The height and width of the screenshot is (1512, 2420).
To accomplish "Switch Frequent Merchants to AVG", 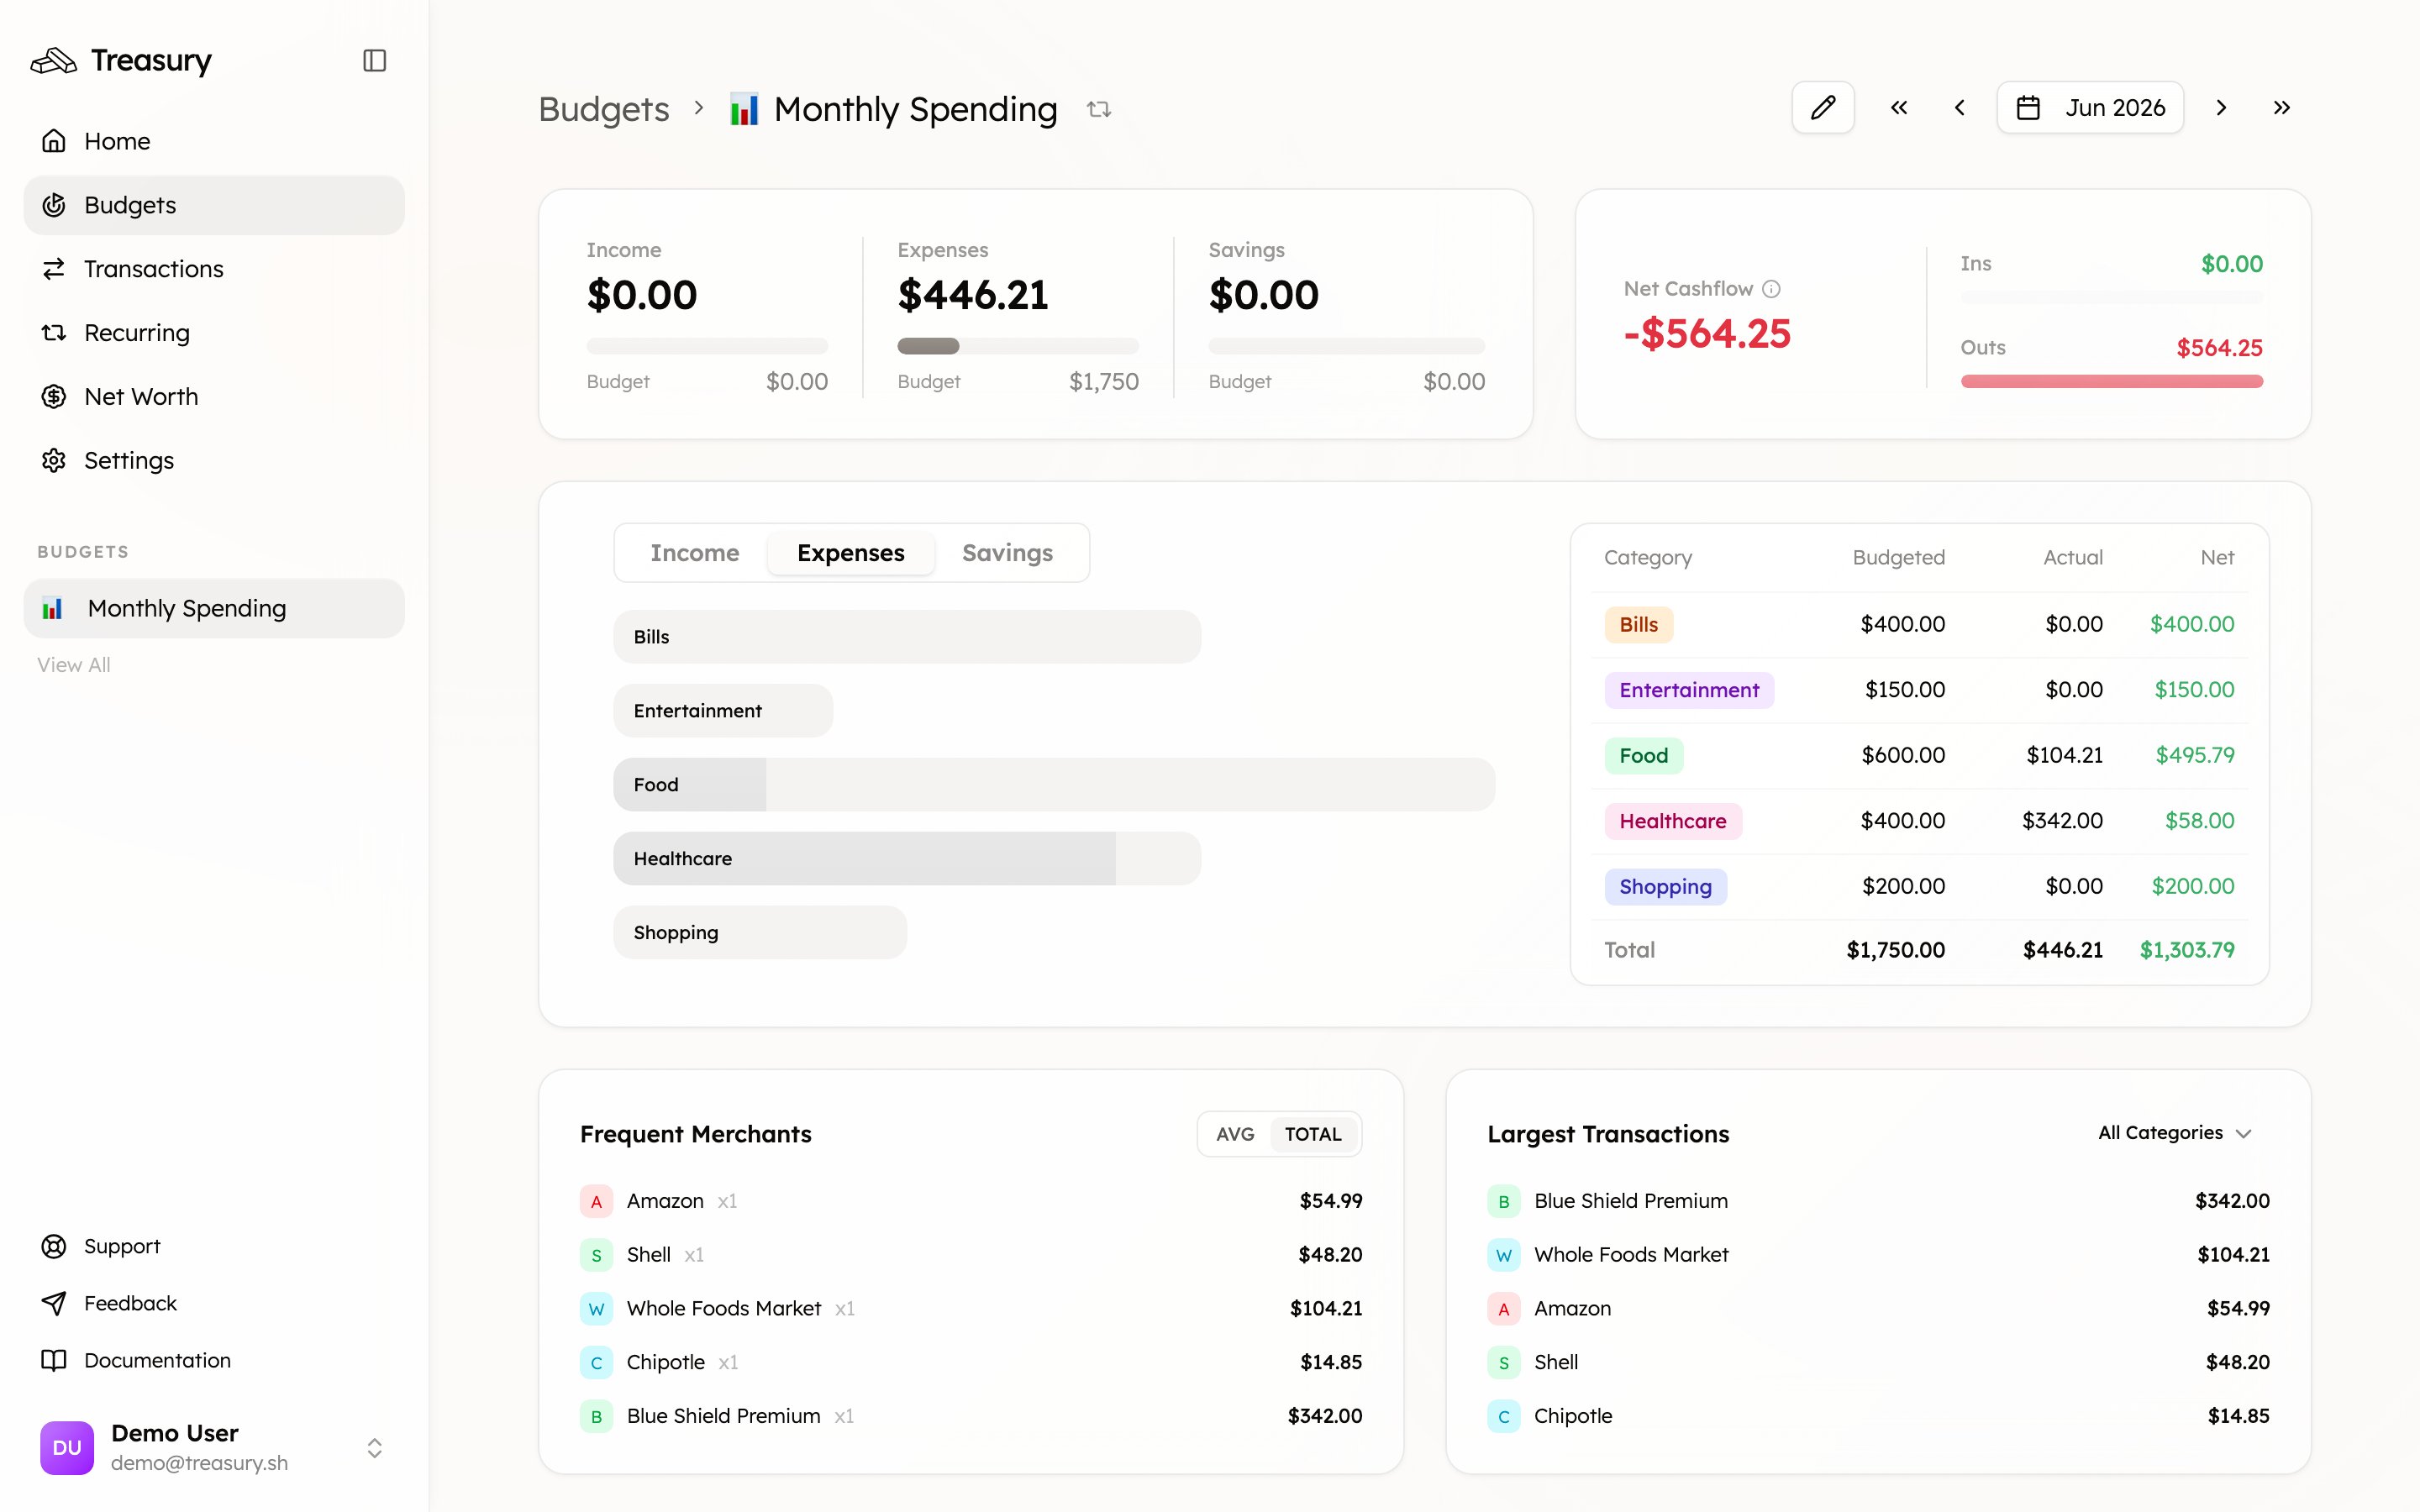I will click(x=1235, y=1134).
